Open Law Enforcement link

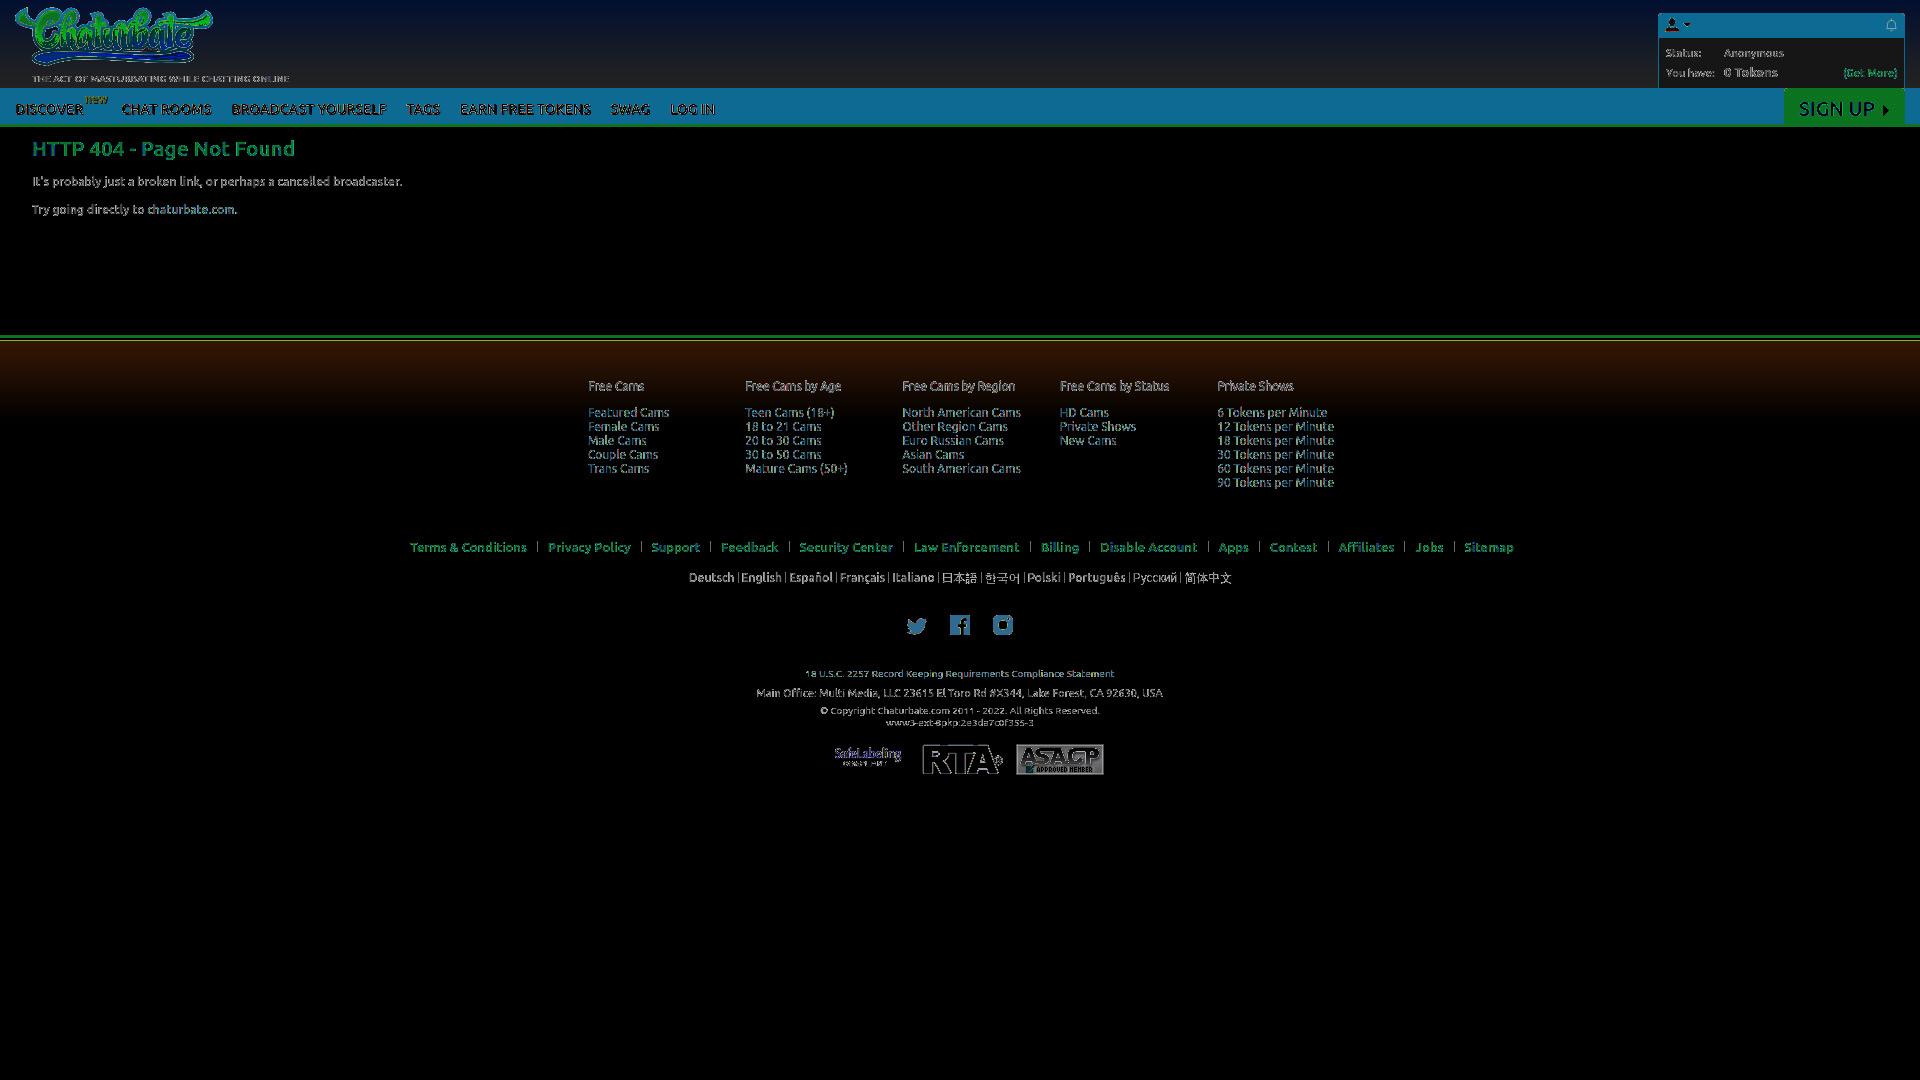pos(966,547)
